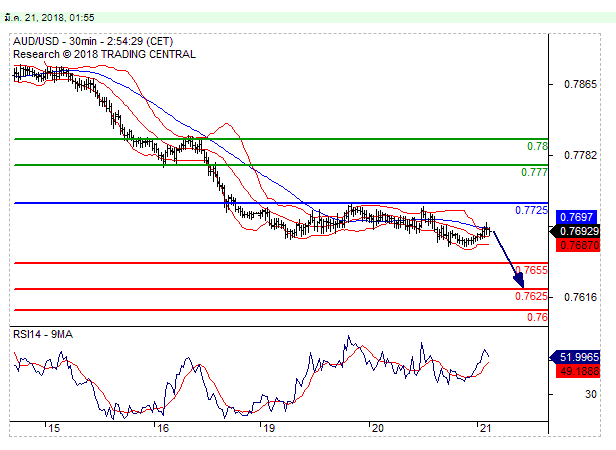Click the 0.7616 price axis label

(580, 297)
